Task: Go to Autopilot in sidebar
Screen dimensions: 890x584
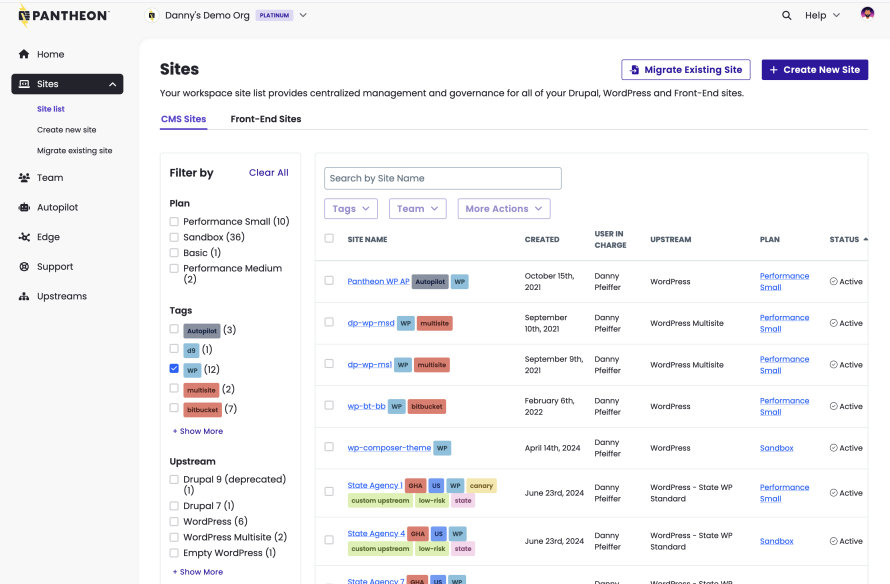Action: click(57, 207)
